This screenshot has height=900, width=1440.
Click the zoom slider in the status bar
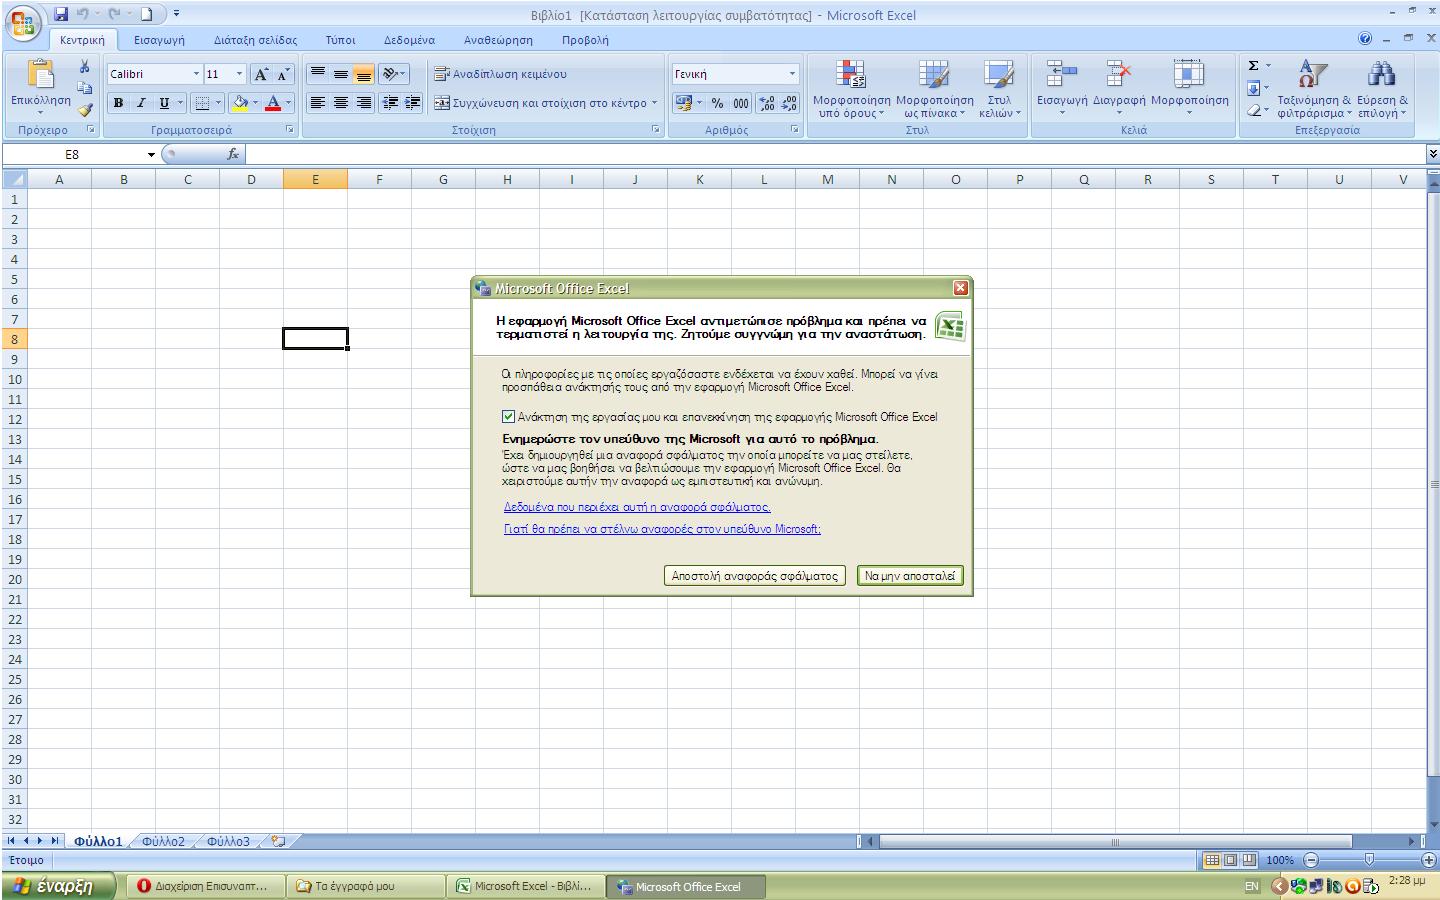(x=1369, y=860)
